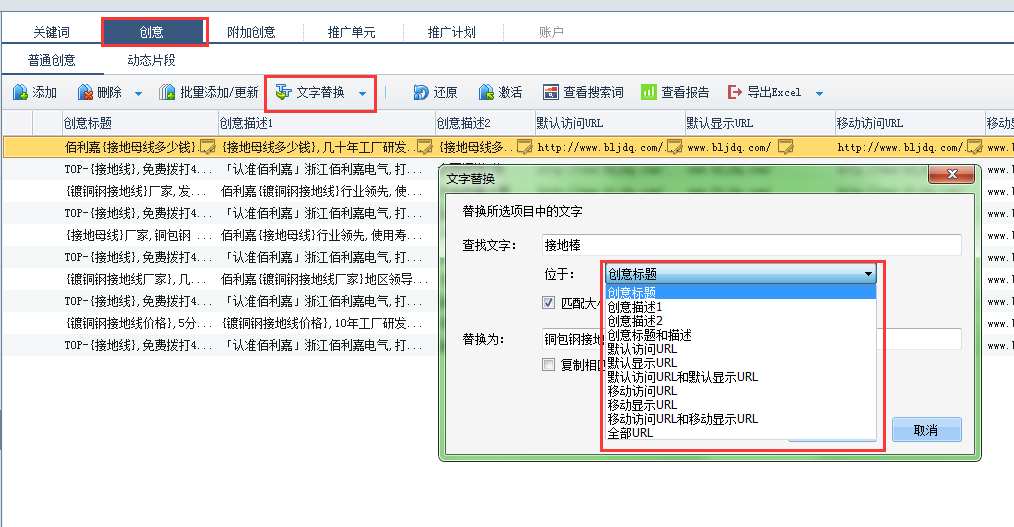Choose 创意描述1 in dropdown list
Viewport: 1014px width, 527px height.
pos(740,307)
